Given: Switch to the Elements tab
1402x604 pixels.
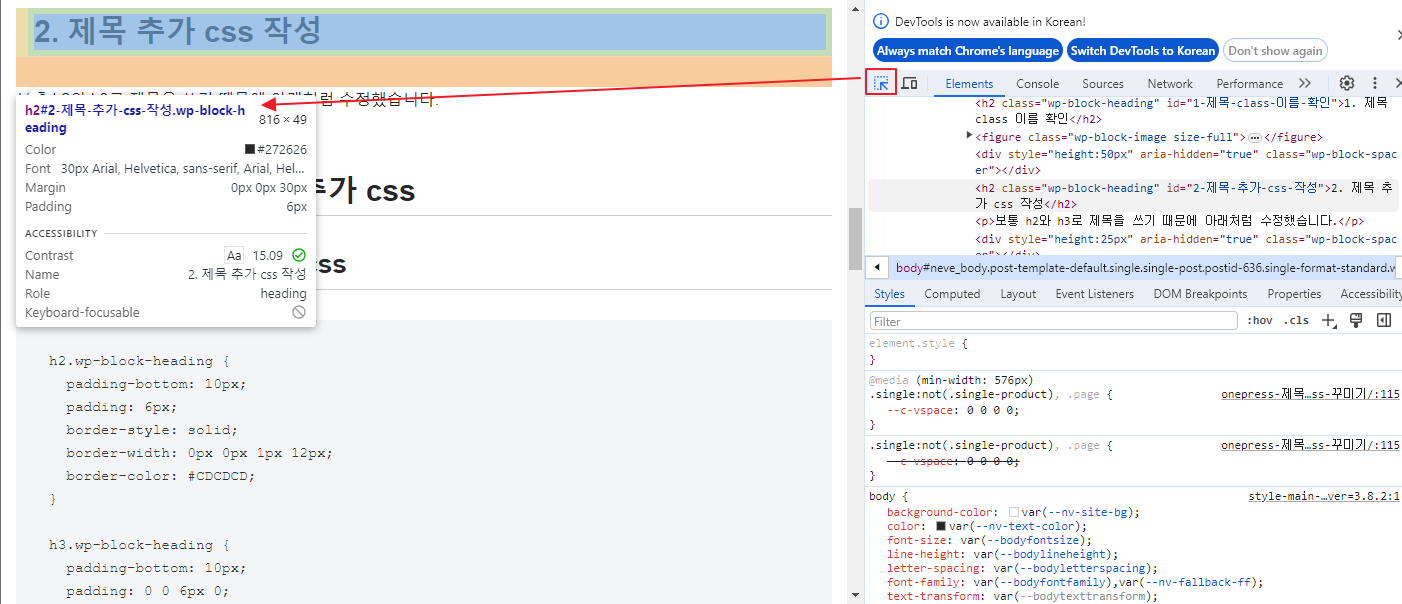Looking at the screenshot, I should pyautogui.click(x=969, y=84).
